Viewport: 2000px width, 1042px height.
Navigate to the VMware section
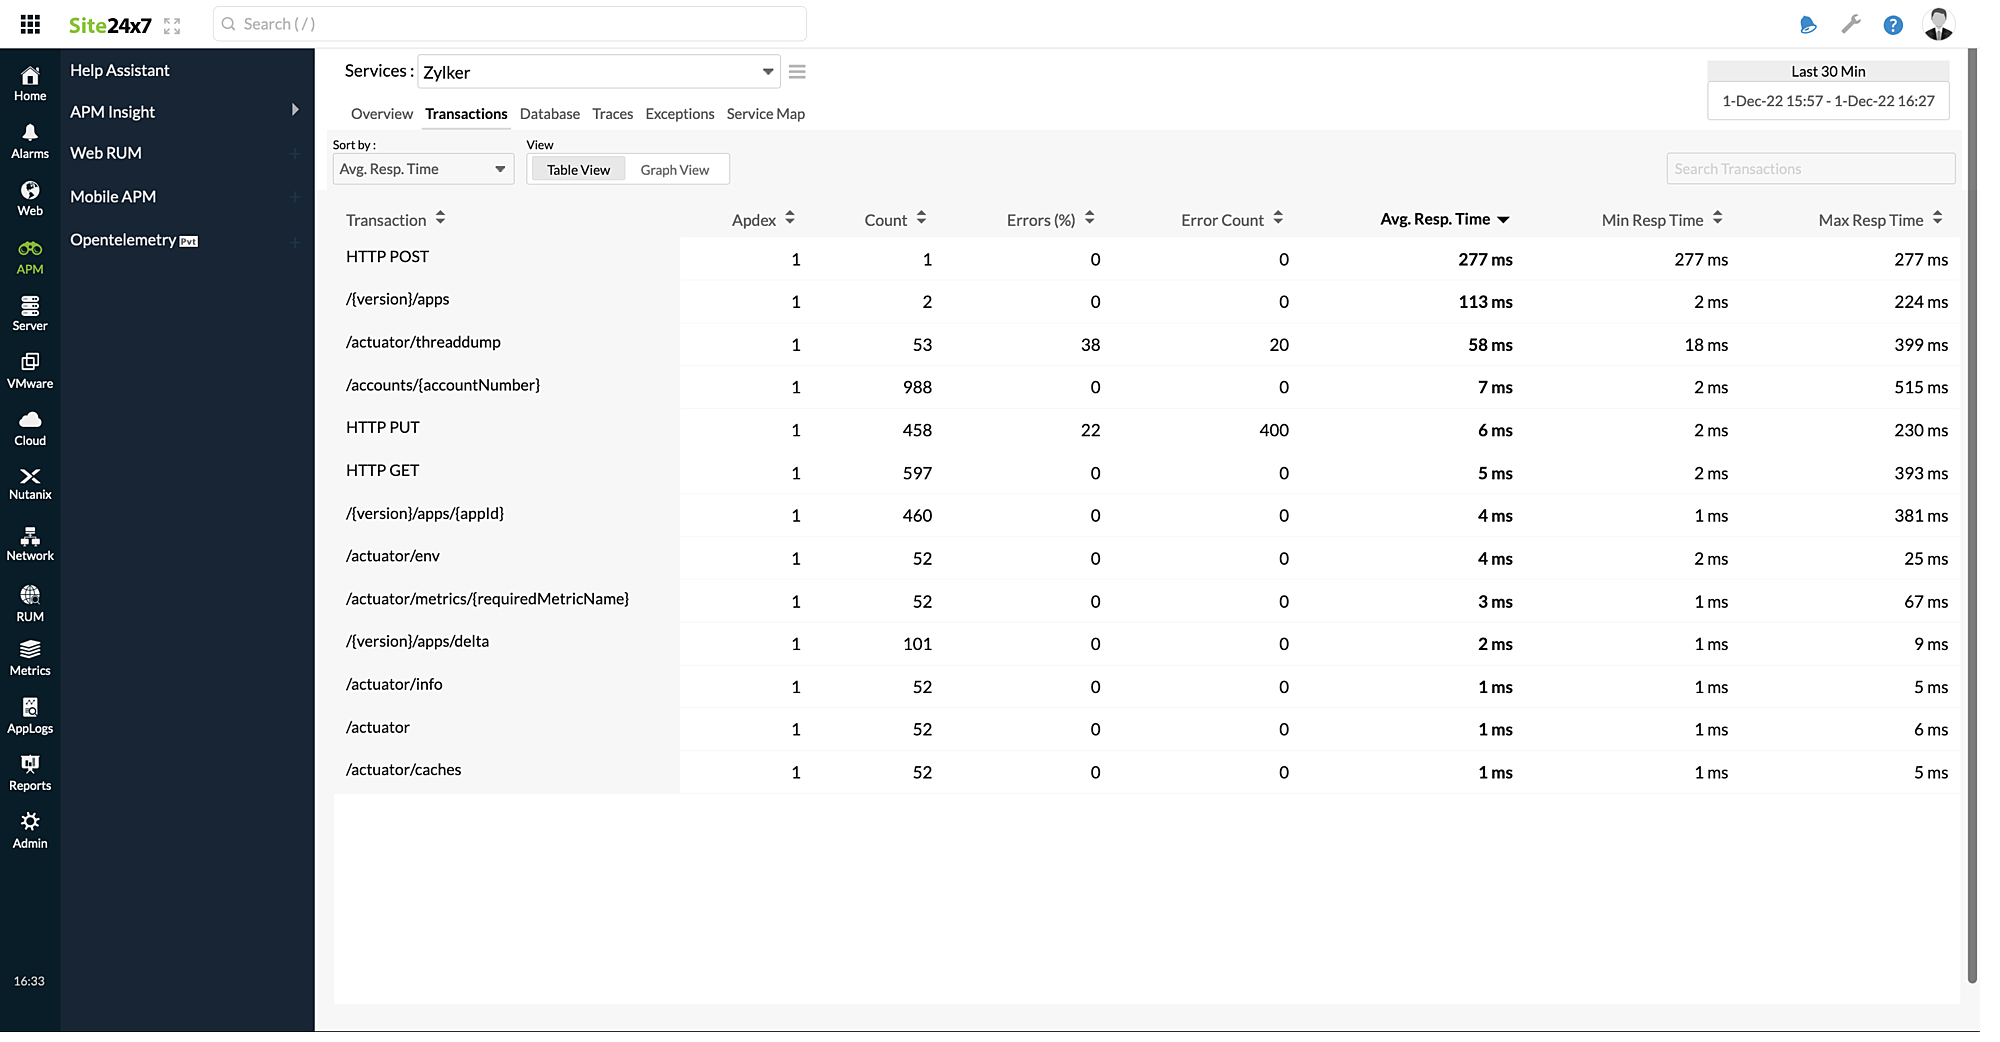[x=30, y=369]
